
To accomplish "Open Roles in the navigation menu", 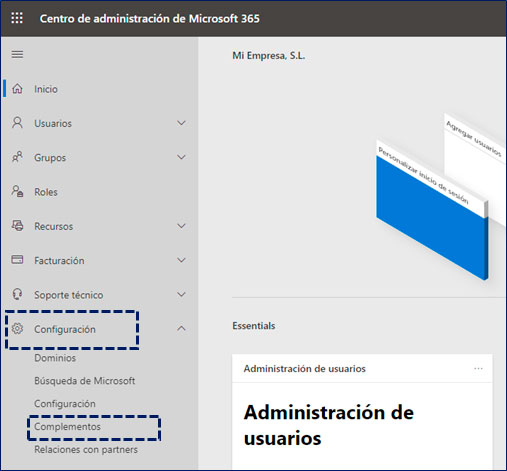I will tap(46, 192).
